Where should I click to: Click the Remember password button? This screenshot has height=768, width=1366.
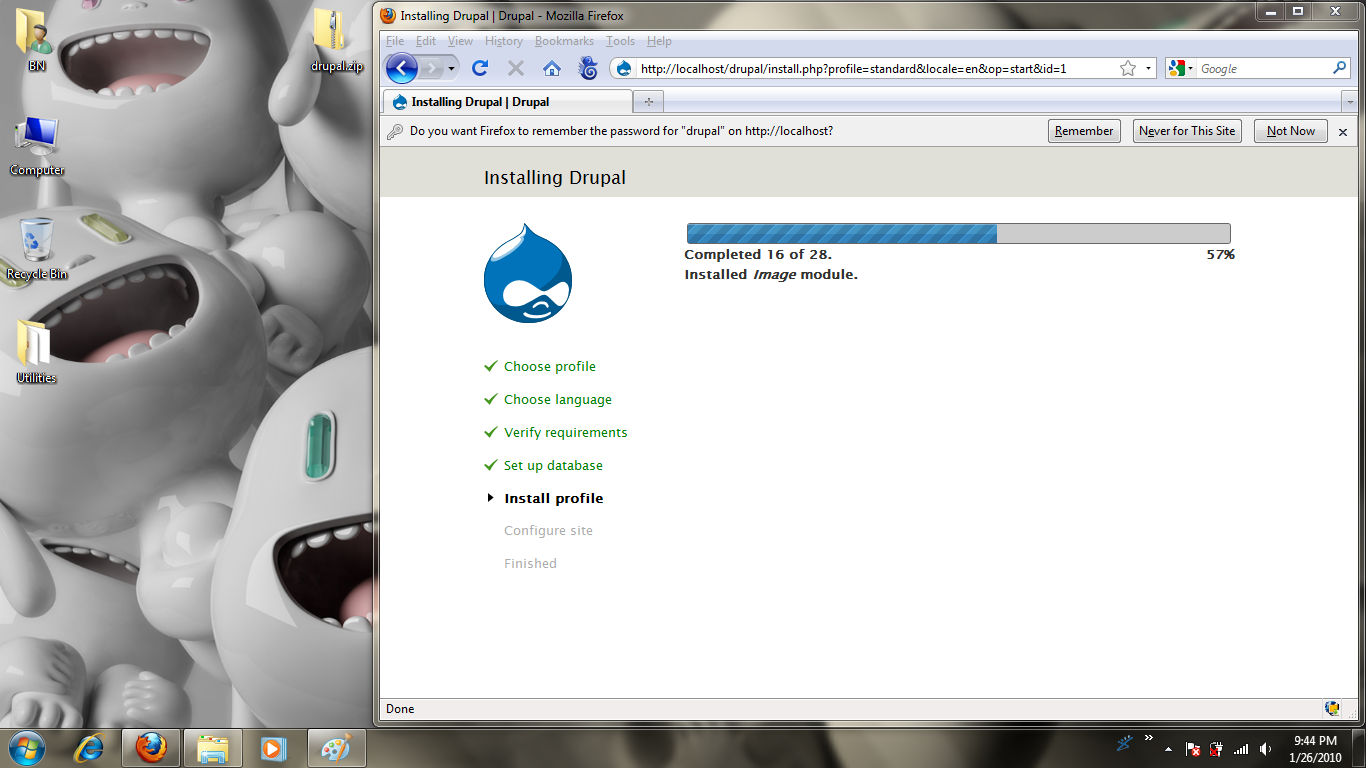pyautogui.click(x=1084, y=131)
